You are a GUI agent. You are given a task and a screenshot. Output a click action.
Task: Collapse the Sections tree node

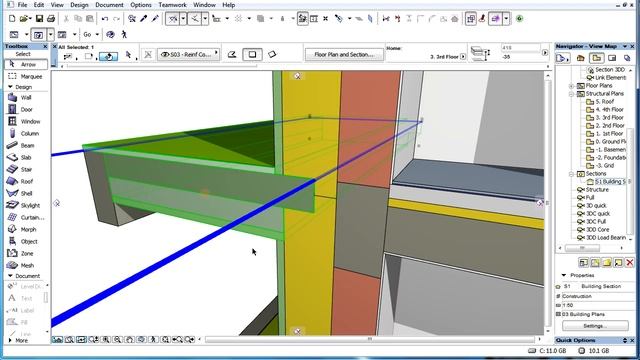[571, 174]
